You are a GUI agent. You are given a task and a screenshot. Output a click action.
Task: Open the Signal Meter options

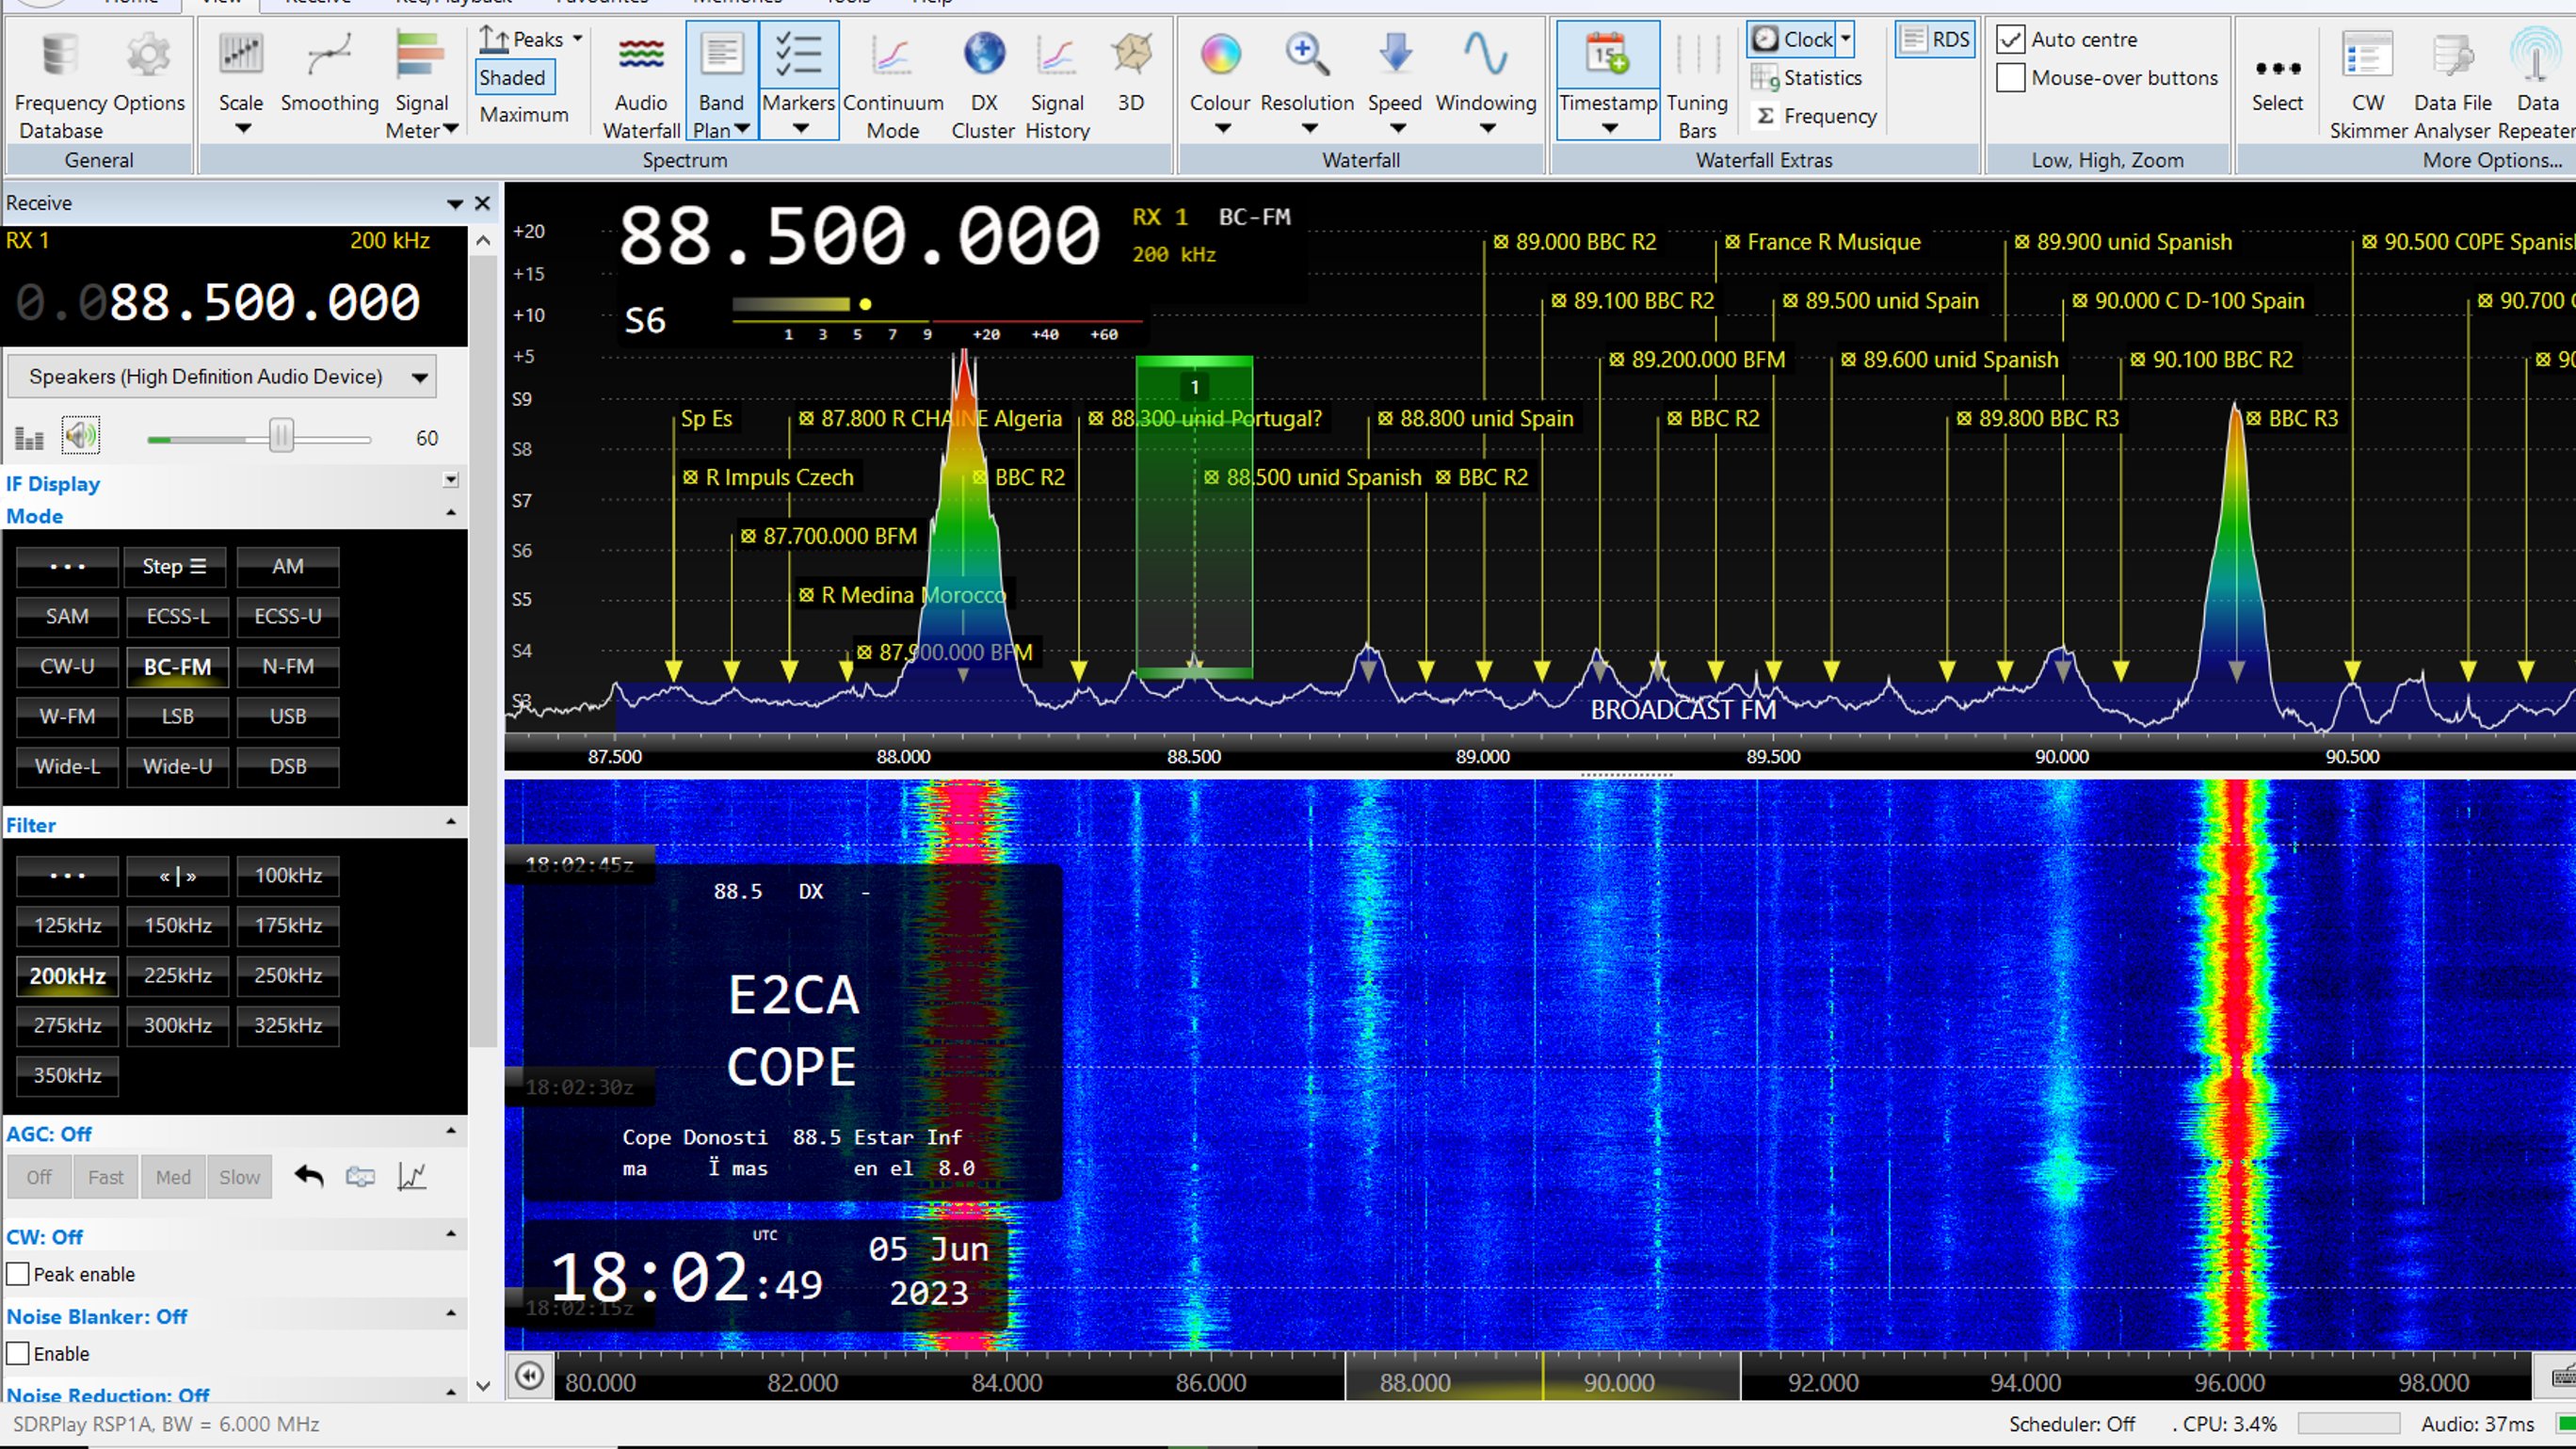(421, 84)
